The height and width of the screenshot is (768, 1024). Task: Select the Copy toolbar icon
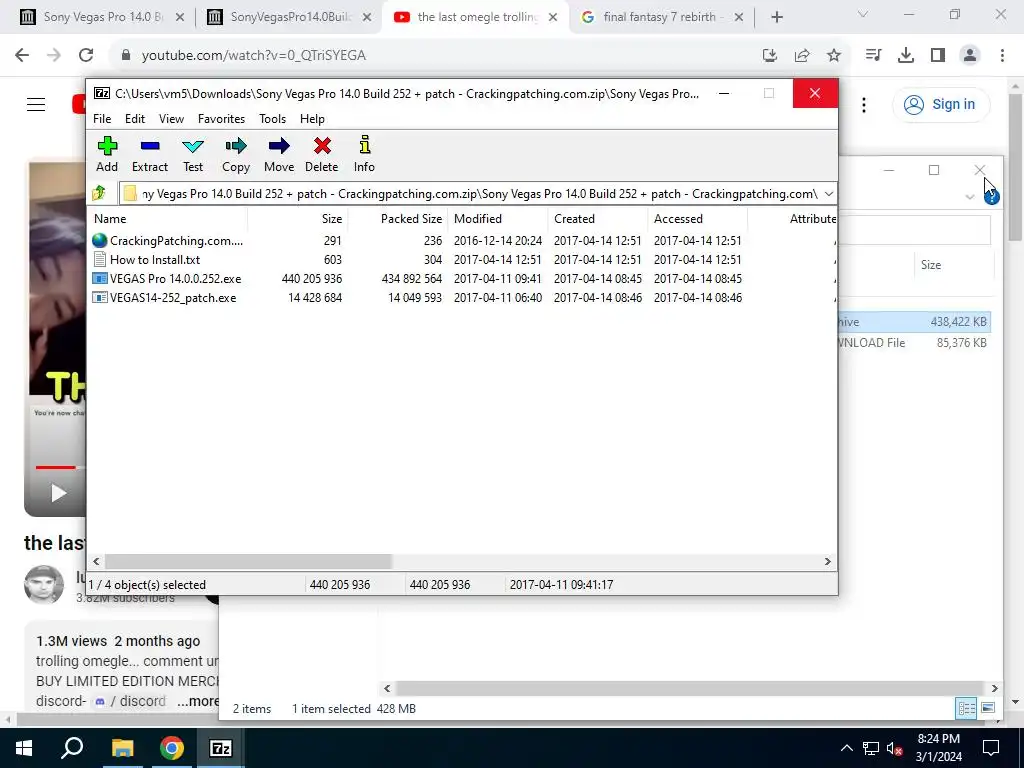point(236,155)
